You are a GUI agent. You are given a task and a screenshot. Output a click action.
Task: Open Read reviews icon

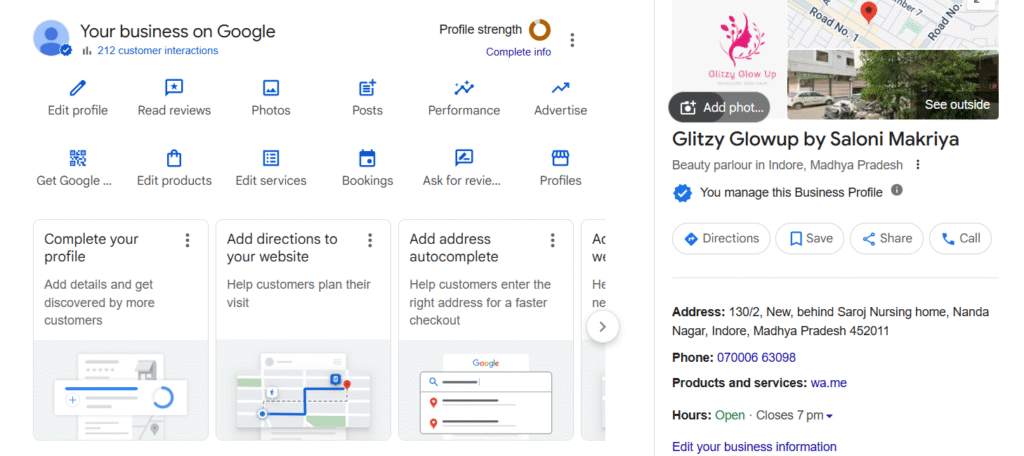pos(174,88)
